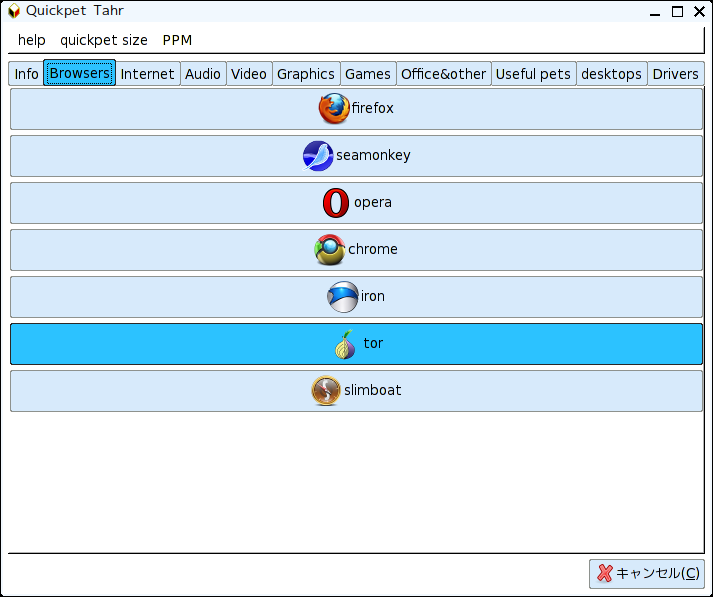Go to the Drivers tab
Image resolution: width=713 pixels, height=597 pixels.
click(675, 74)
